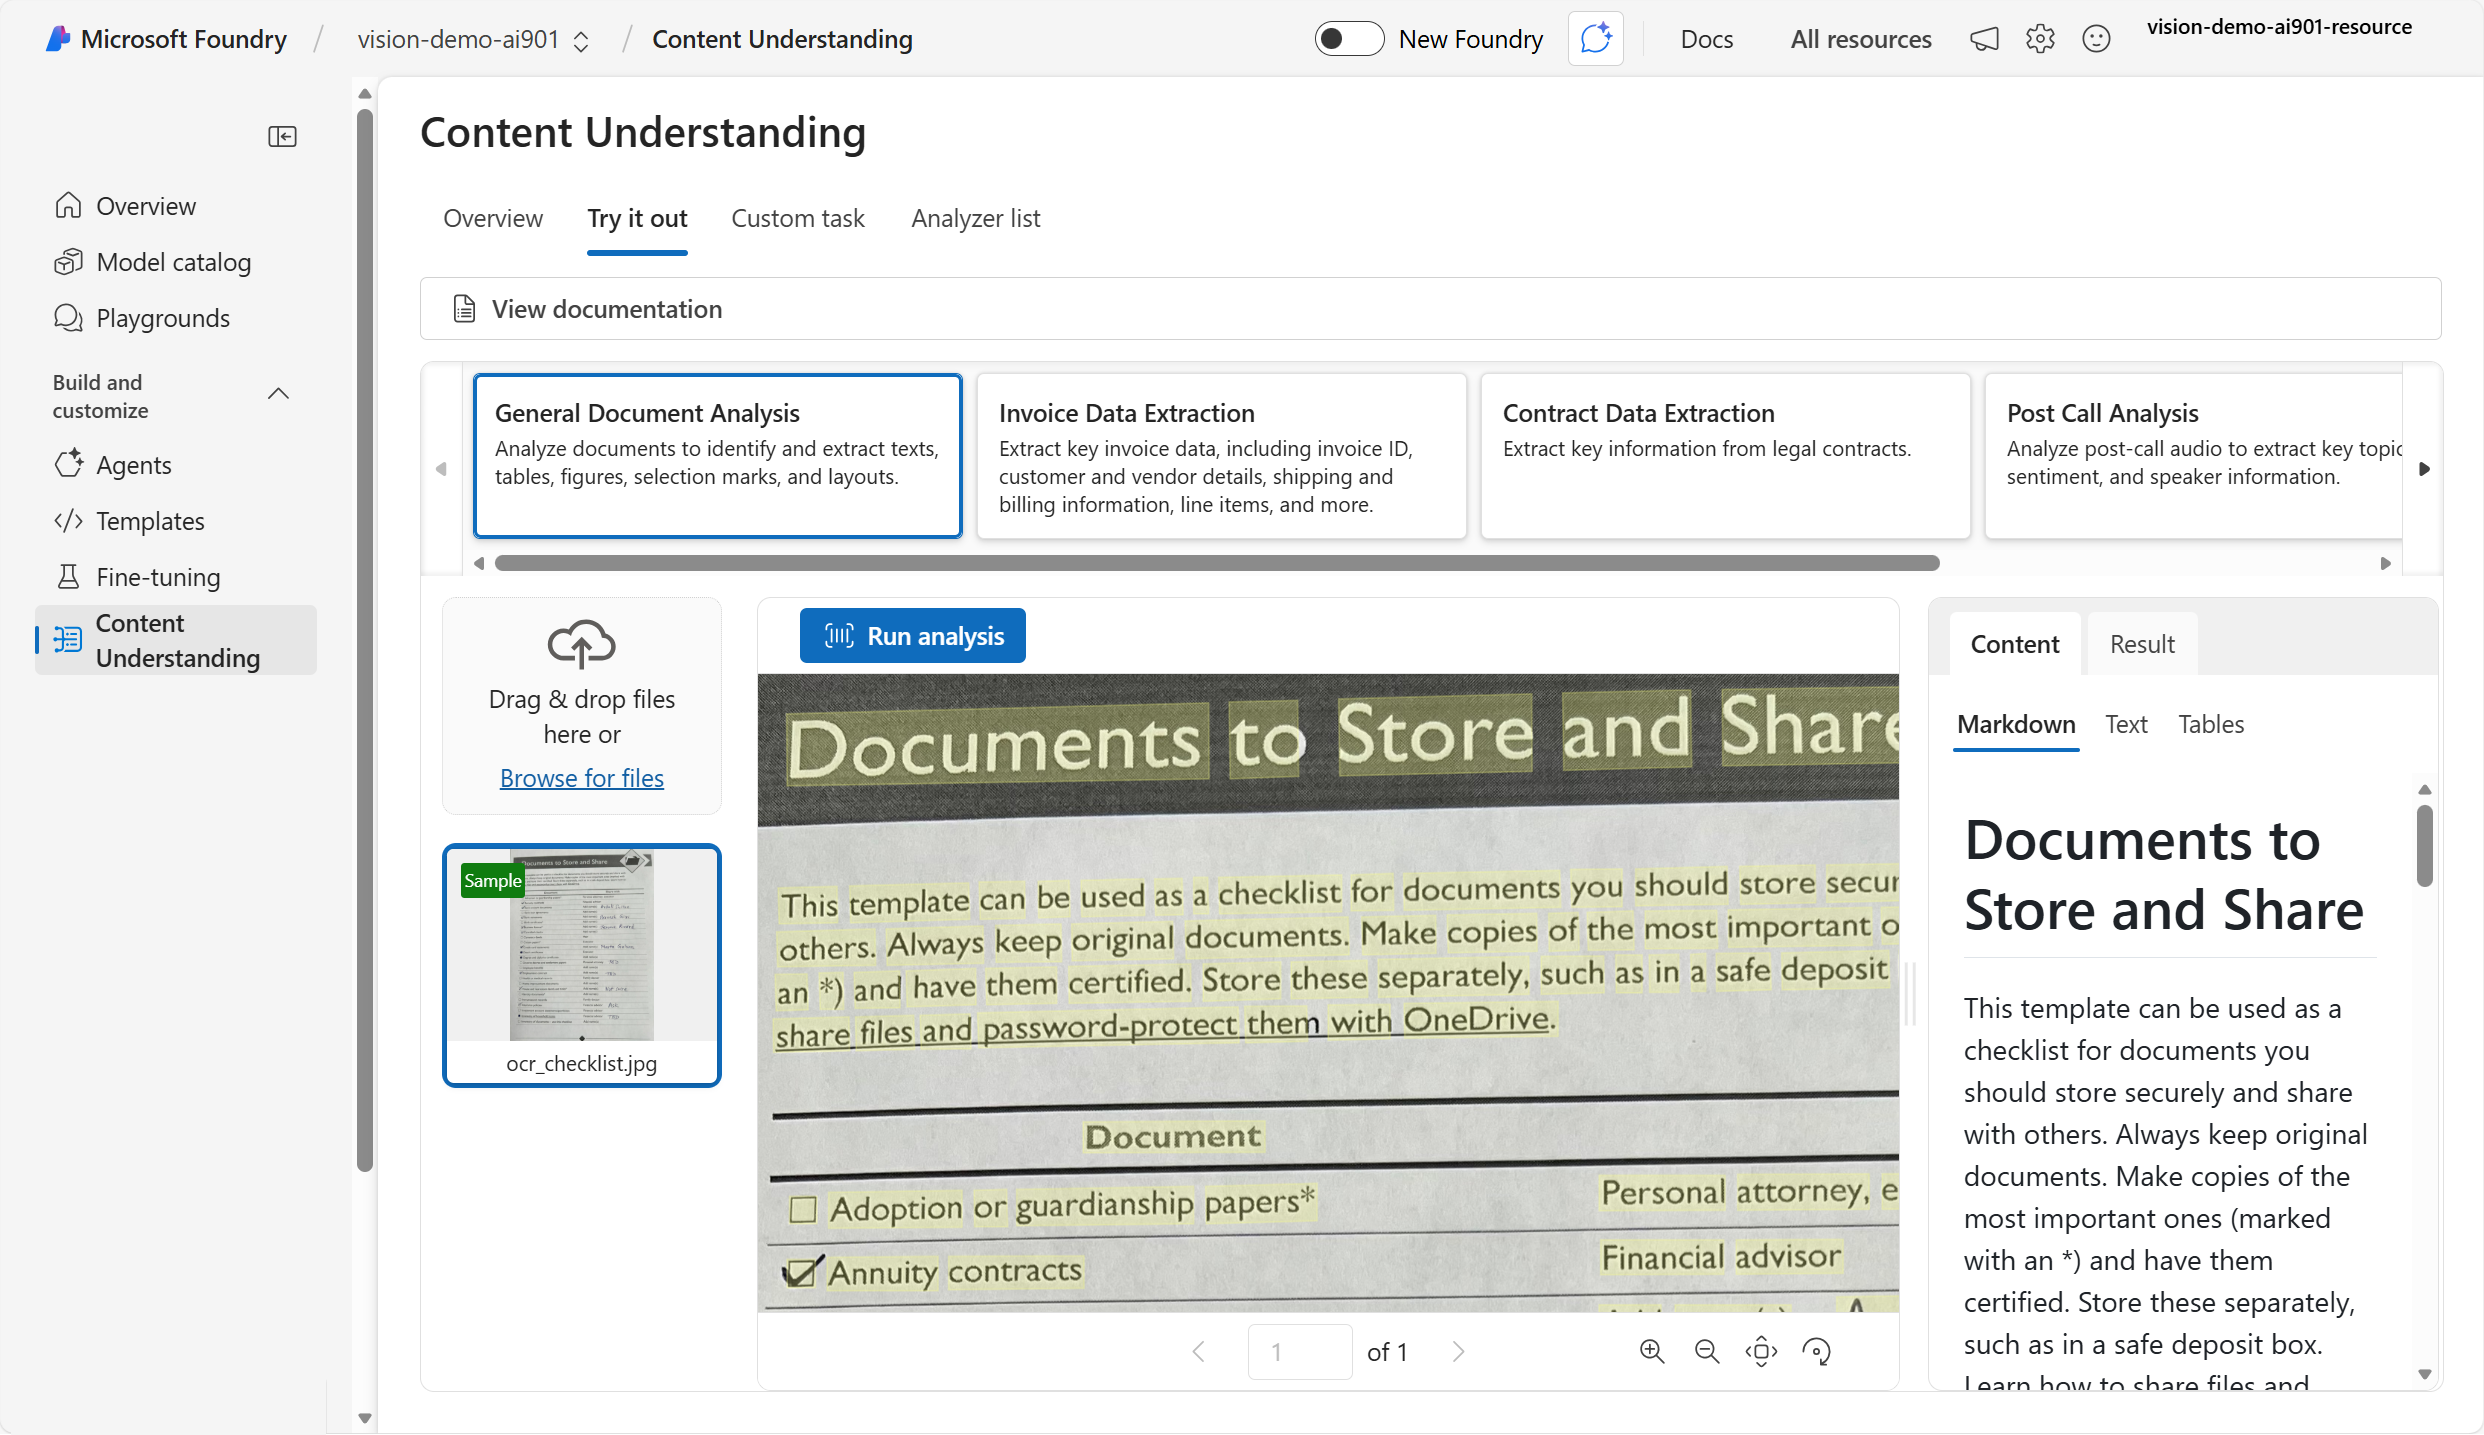Select the ocr_checklist.jpg sample thumbnail
Screen dimensions: 2484x1435
point(581,965)
